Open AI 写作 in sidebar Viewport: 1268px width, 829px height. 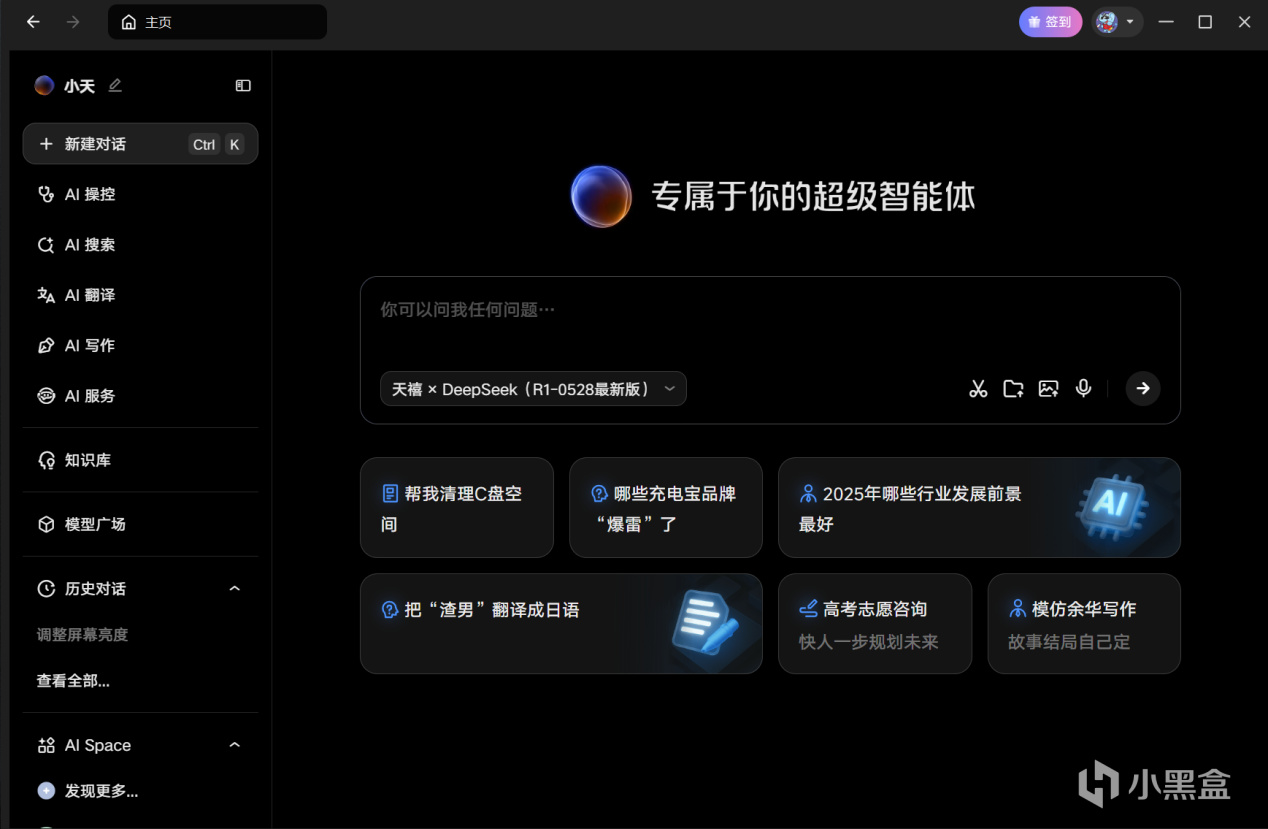(140, 345)
